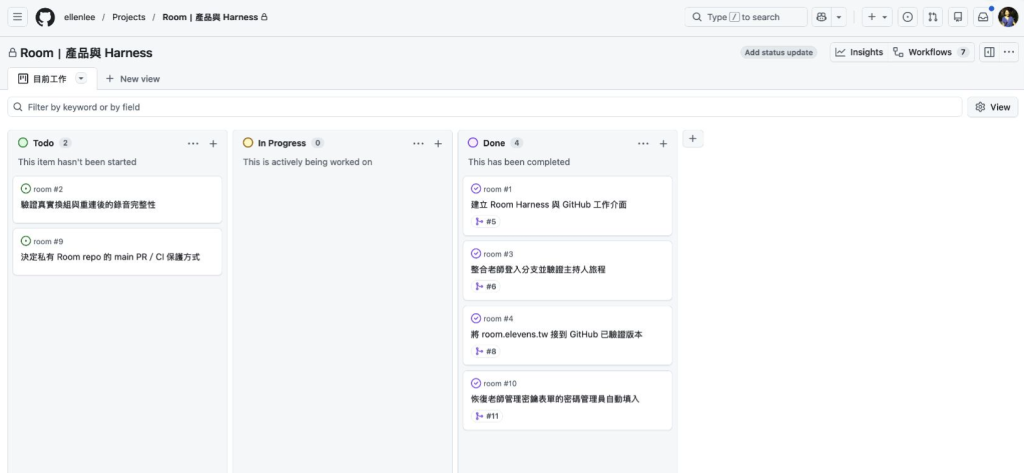Go to GitHub home via Octocat logo

[45, 17]
